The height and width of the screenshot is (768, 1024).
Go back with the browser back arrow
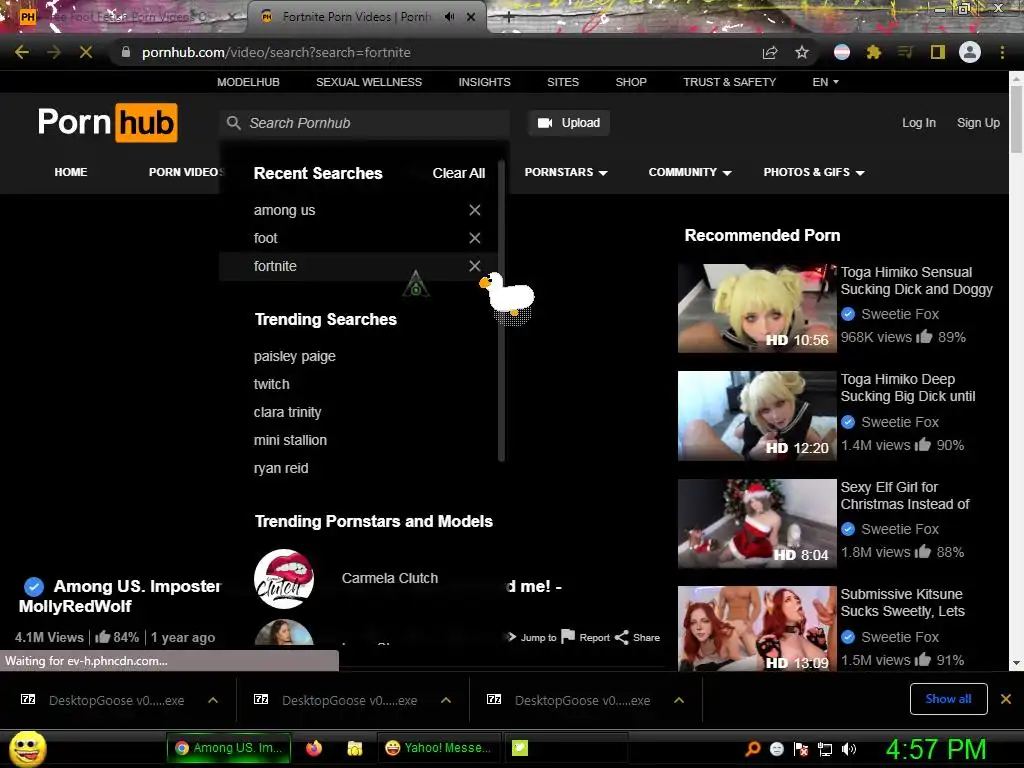click(x=22, y=52)
